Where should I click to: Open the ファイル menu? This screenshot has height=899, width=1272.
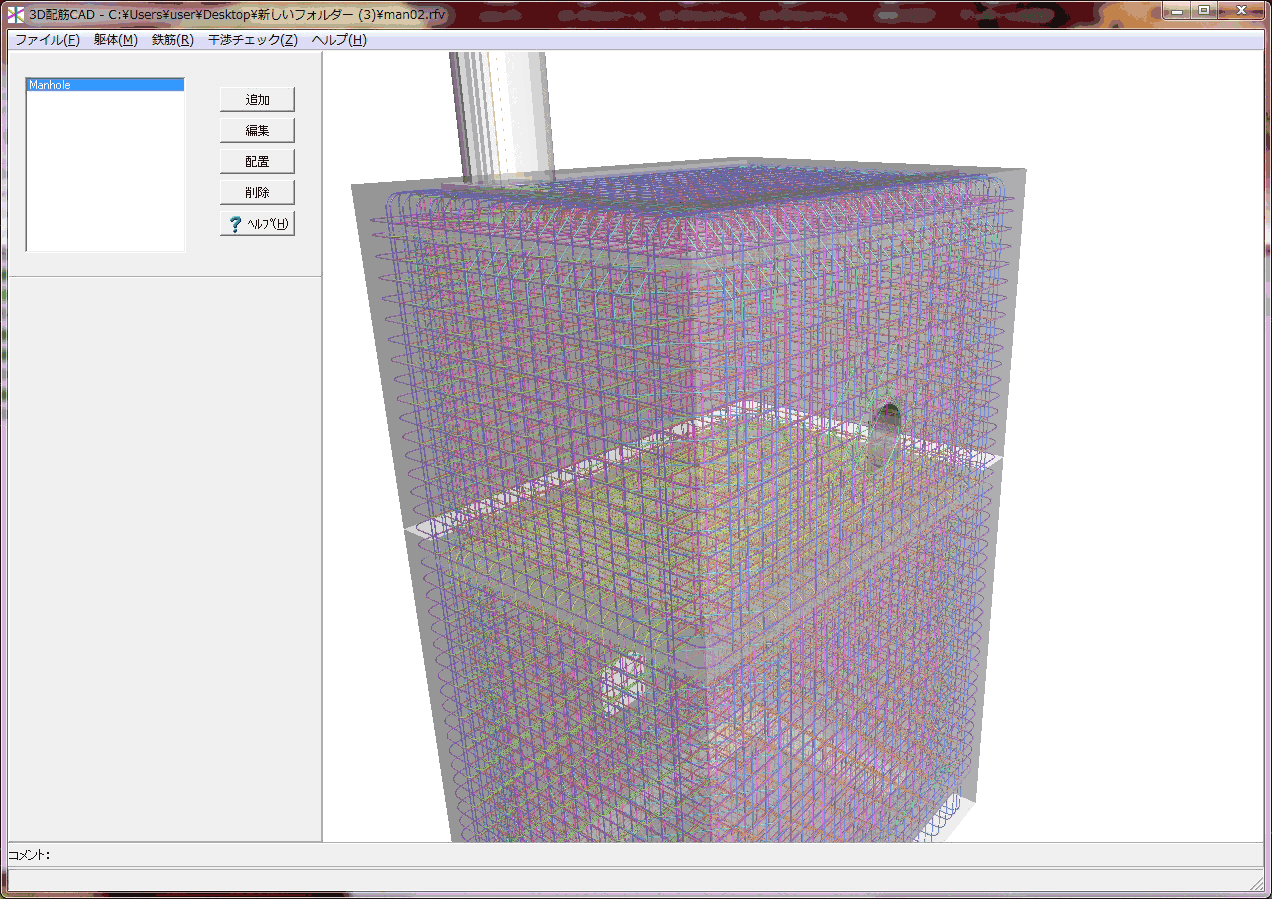pos(47,40)
